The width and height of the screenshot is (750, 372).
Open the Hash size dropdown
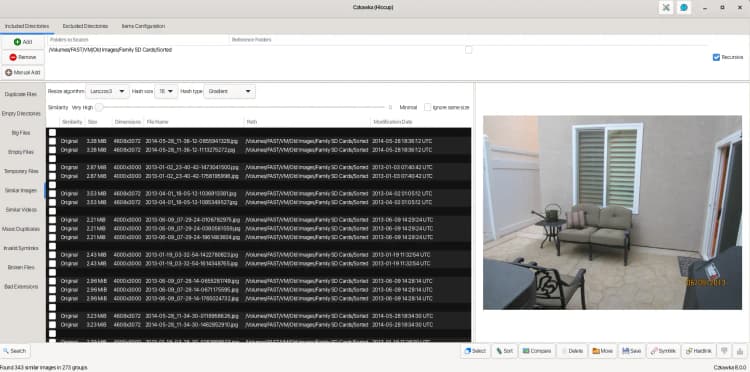click(166, 91)
